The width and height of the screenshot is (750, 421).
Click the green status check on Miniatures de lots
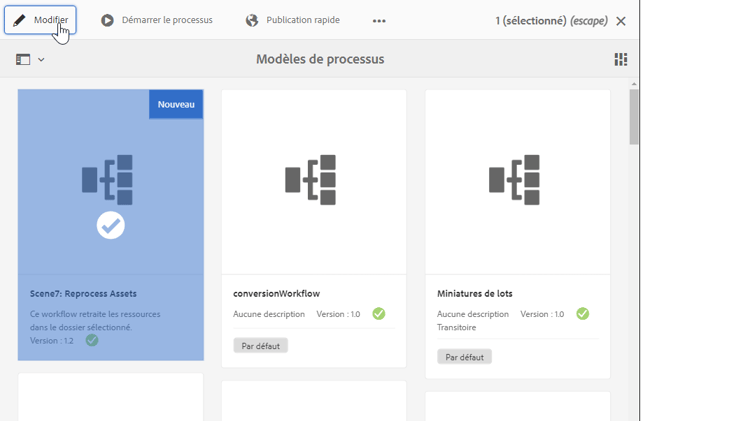583,314
